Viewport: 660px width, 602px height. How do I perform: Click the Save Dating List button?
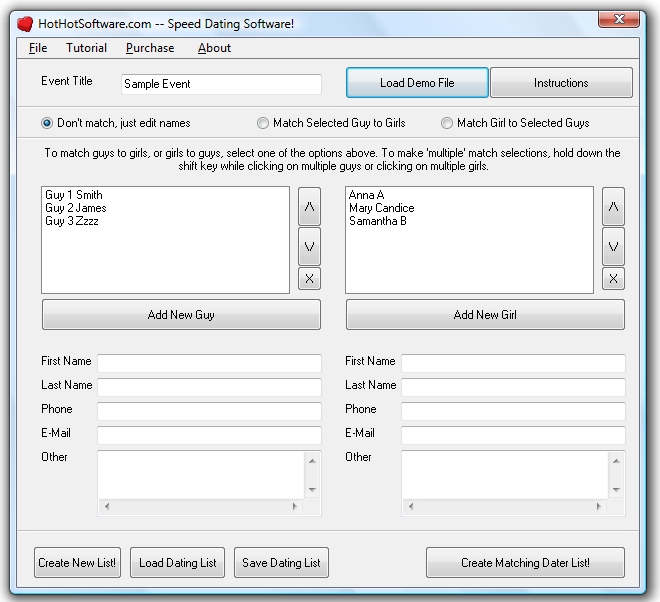(281, 563)
